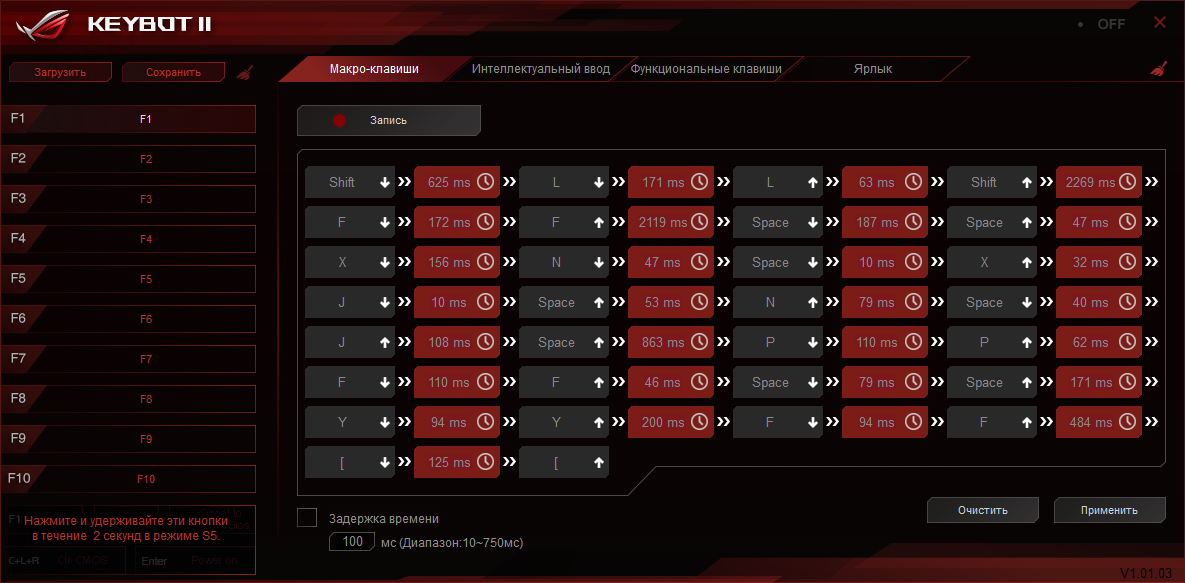Enable the Задержка времени checkbox
This screenshot has width=1185, height=583.
307,518
